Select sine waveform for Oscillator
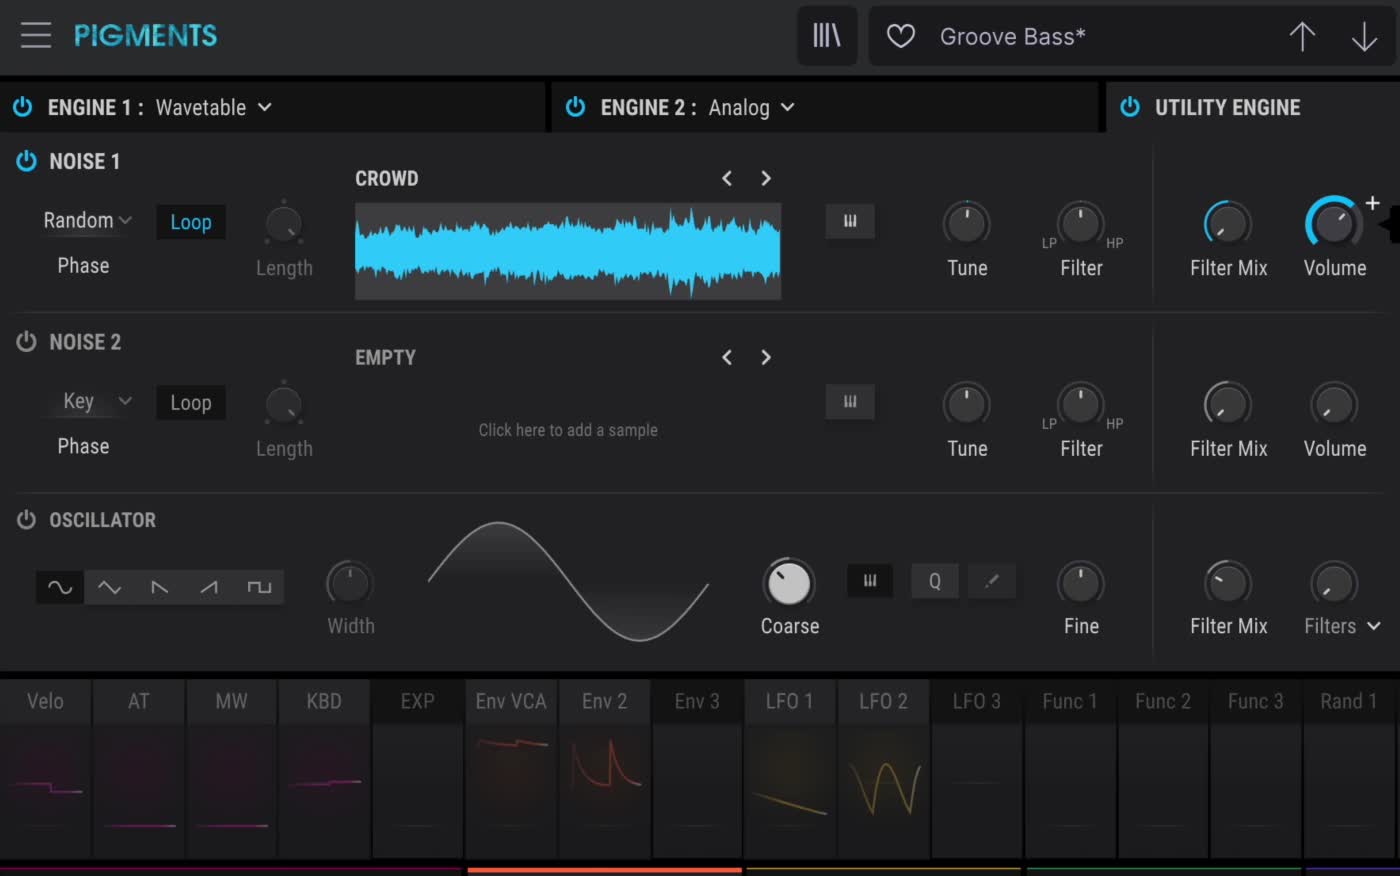The image size is (1400, 876). coord(60,587)
